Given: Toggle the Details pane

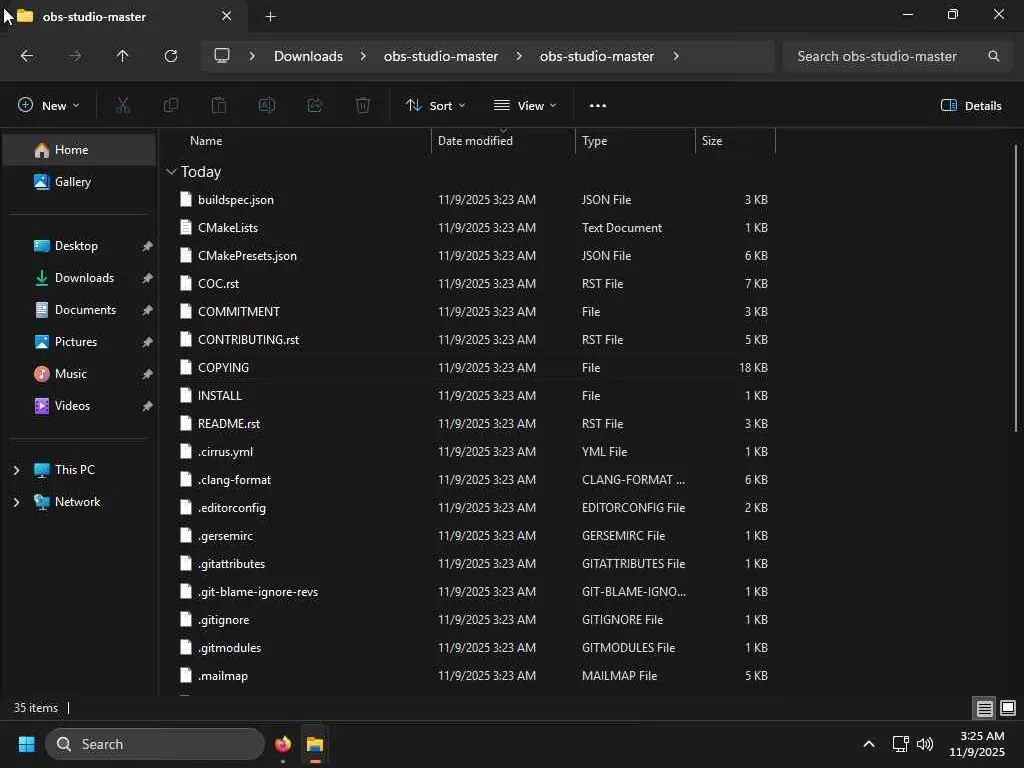Looking at the screenshot, I should 971,106.
